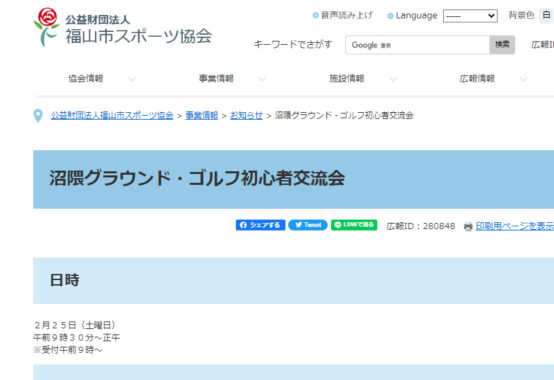Select white 白 background color option
This screenshot has width=554, height=380.
point(546,15)
